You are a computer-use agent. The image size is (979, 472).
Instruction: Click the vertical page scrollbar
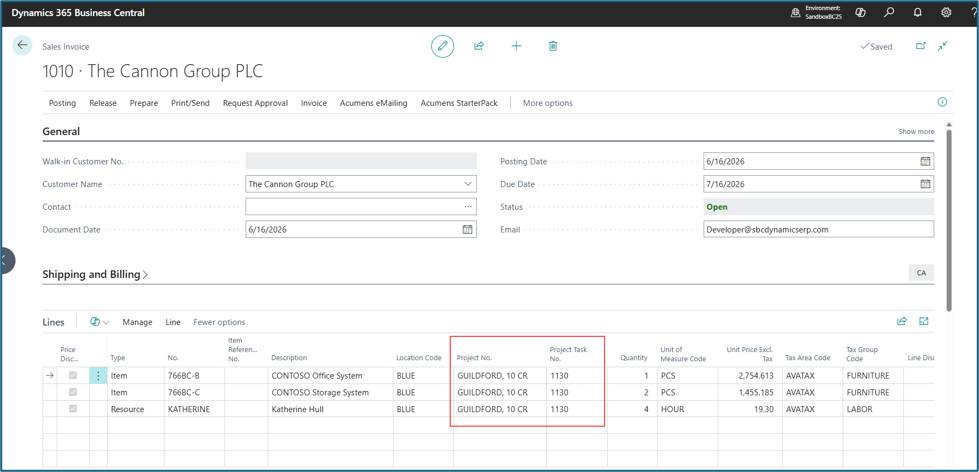[949, 219]
